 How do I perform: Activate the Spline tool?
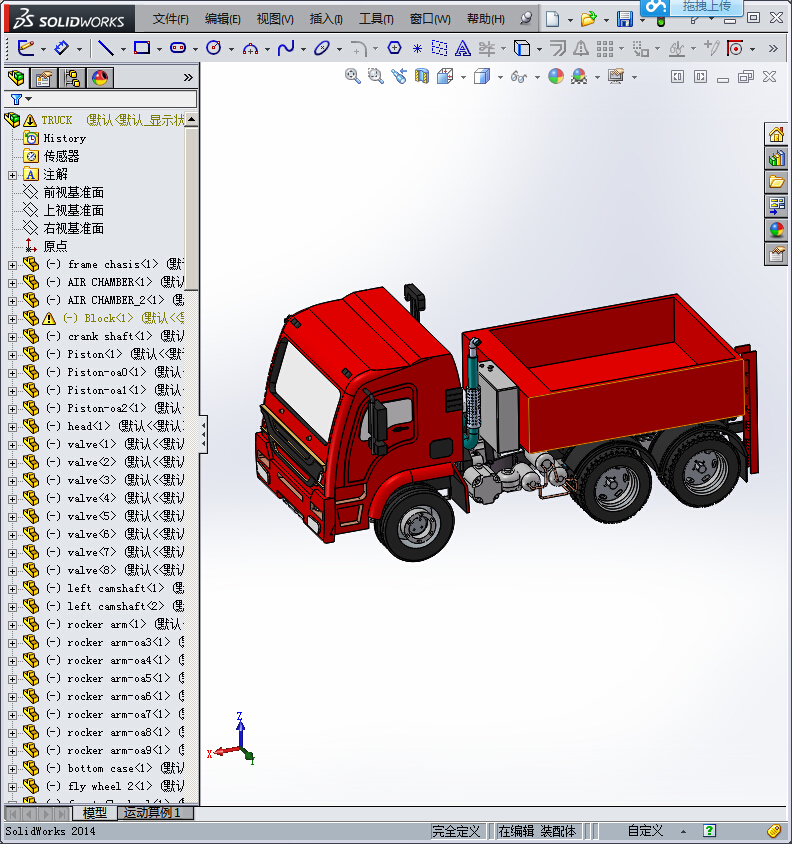[x=286, y=48]
